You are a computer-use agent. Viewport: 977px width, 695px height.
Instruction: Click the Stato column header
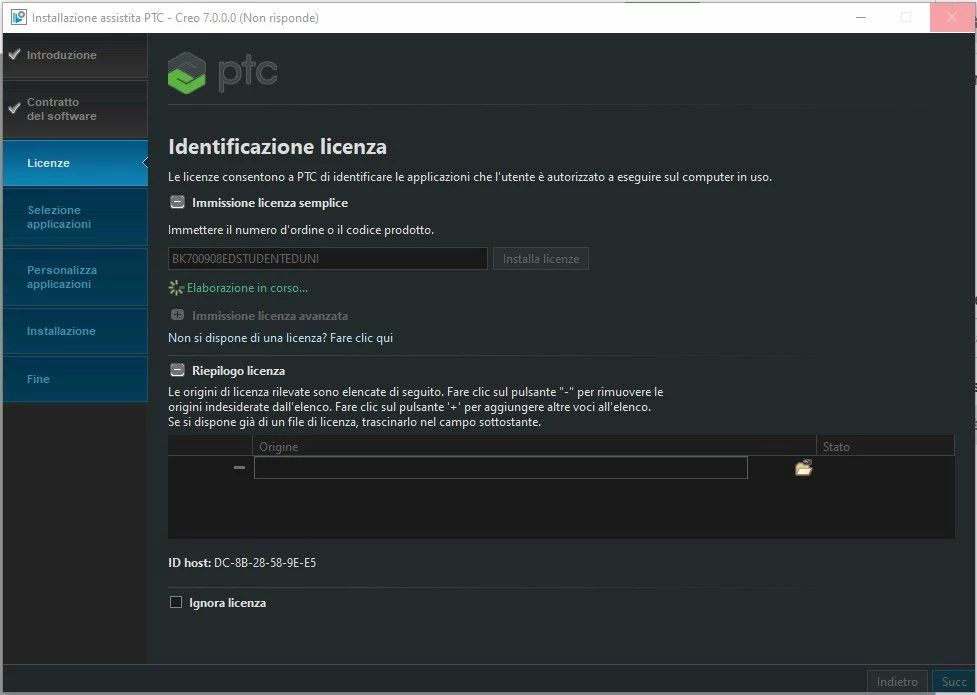pyautogui.click(x=885, y=446)
